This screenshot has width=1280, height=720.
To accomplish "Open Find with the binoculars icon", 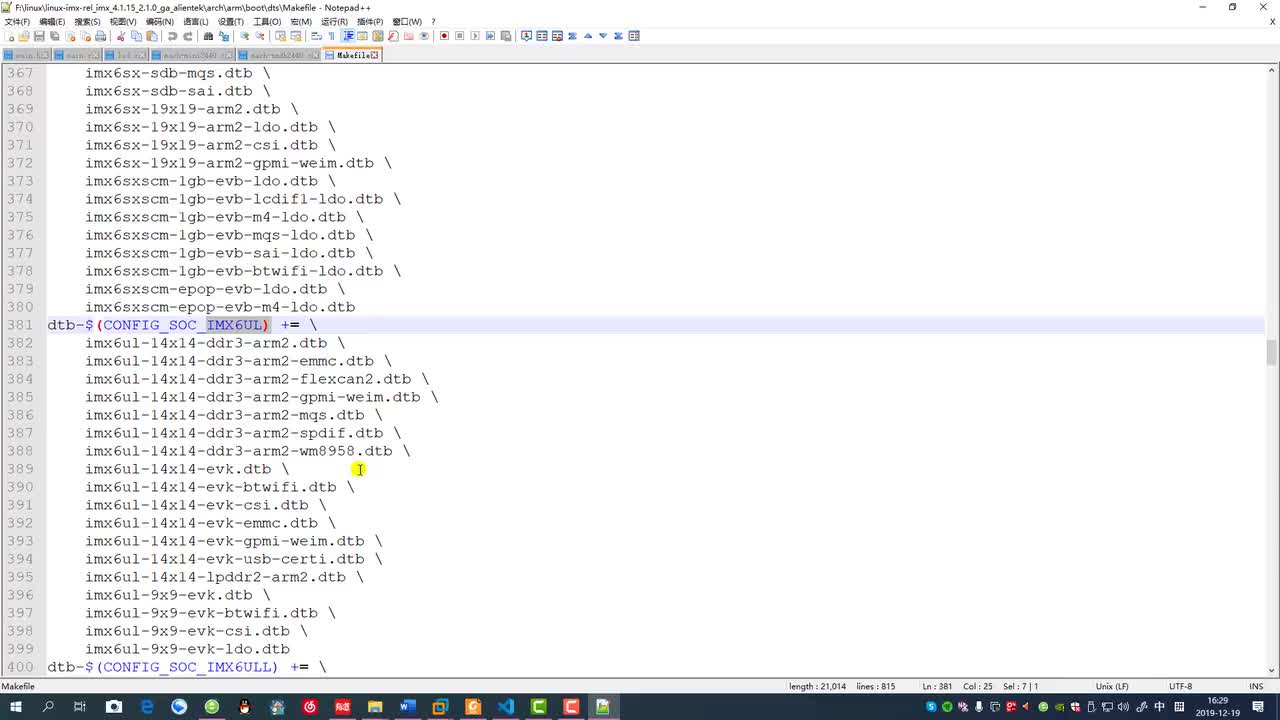I will click(208, 36).
